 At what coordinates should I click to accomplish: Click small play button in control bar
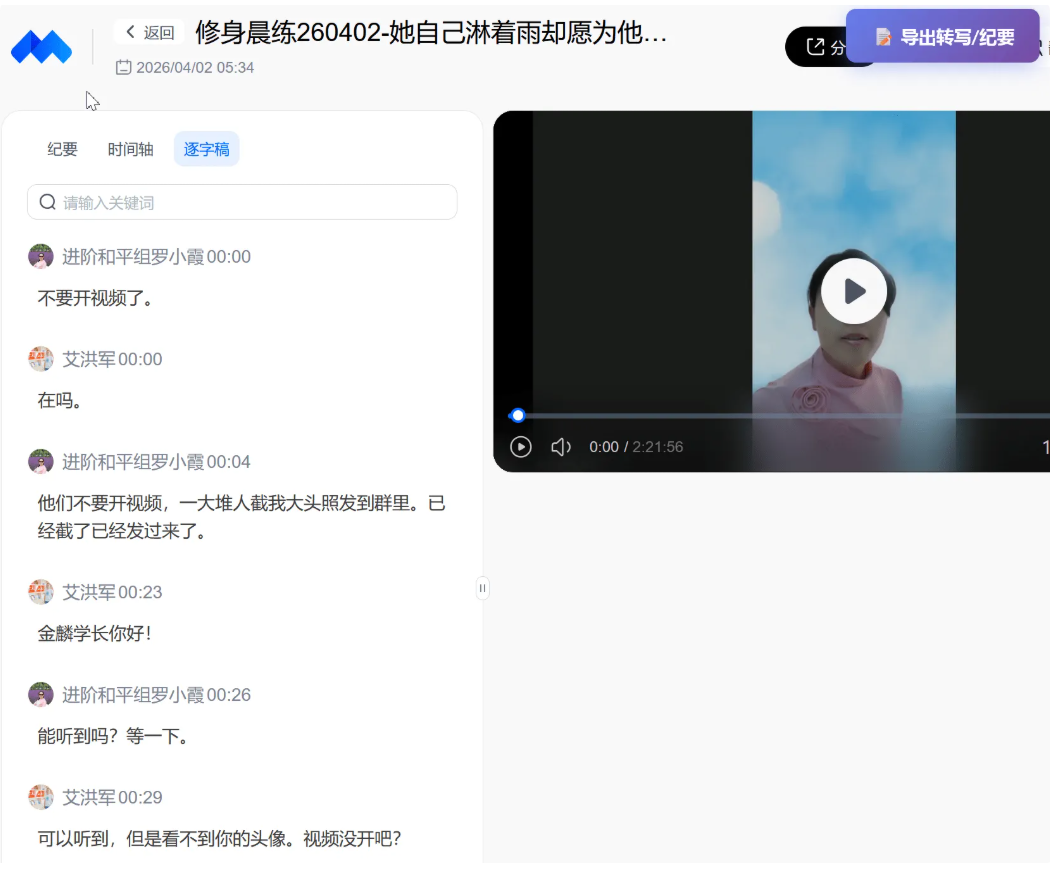point(520,447)
